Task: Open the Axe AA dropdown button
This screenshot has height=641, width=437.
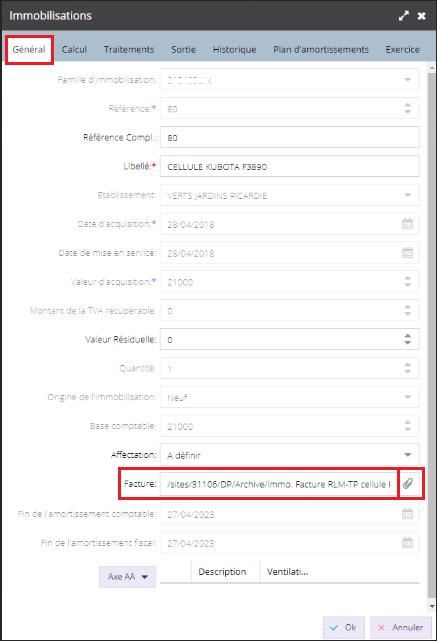Action: 128,576
